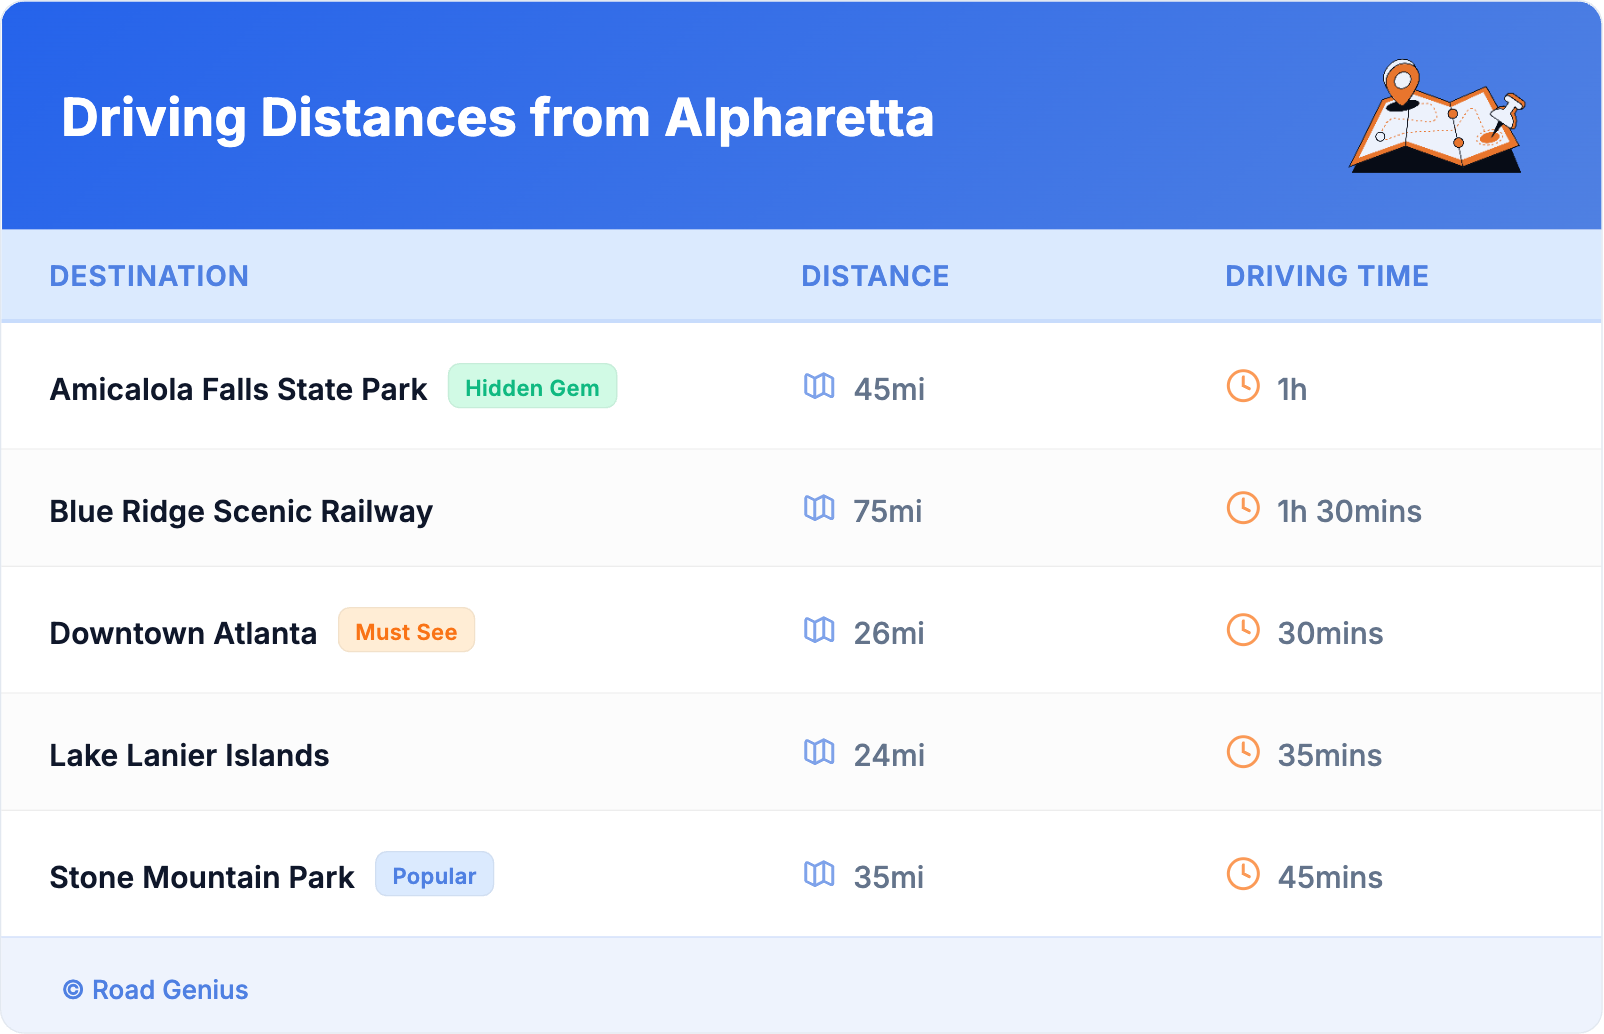Select the Hidden Gem badge
The height and width of the screenshot is (1034, 1604).
[532, 387]
